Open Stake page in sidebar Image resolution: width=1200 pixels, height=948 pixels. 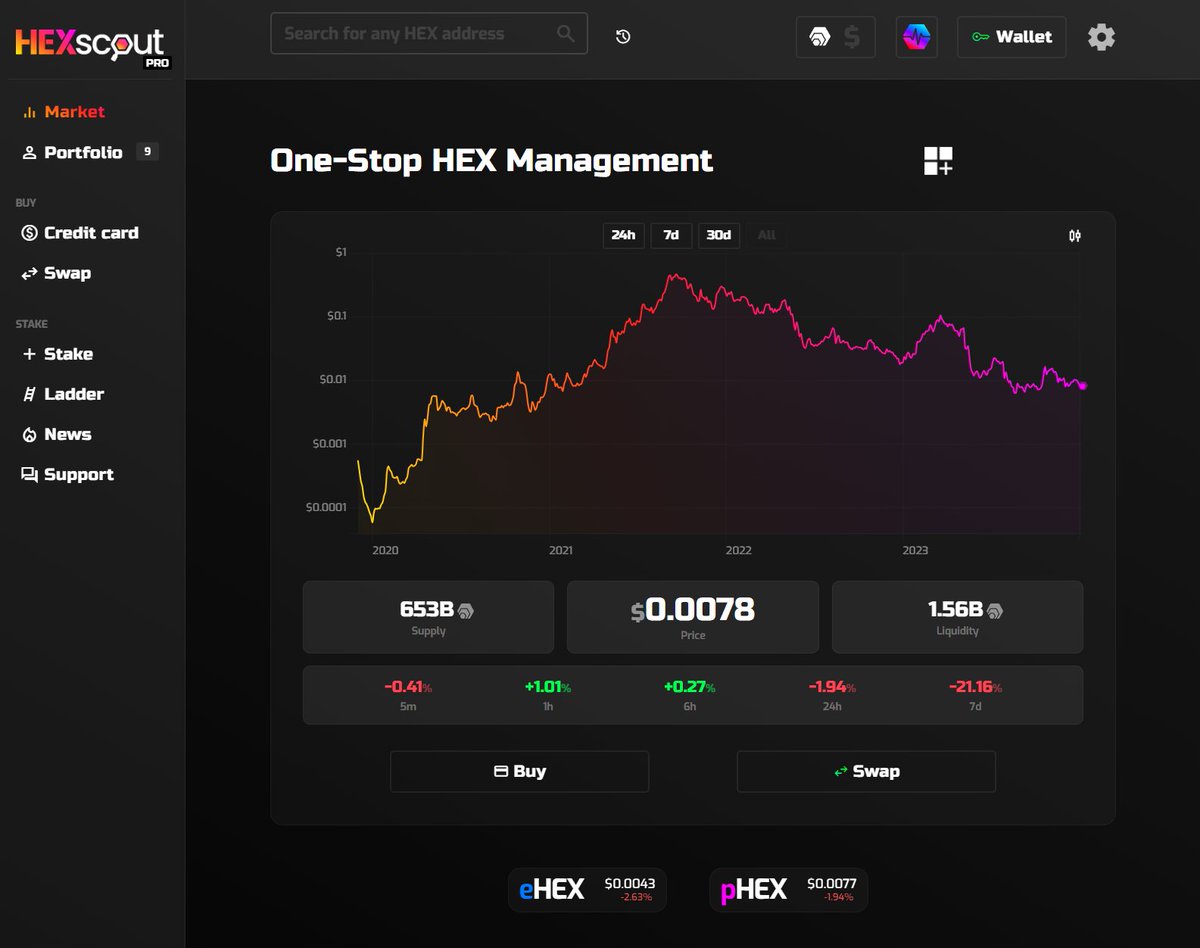click(57, 354)
